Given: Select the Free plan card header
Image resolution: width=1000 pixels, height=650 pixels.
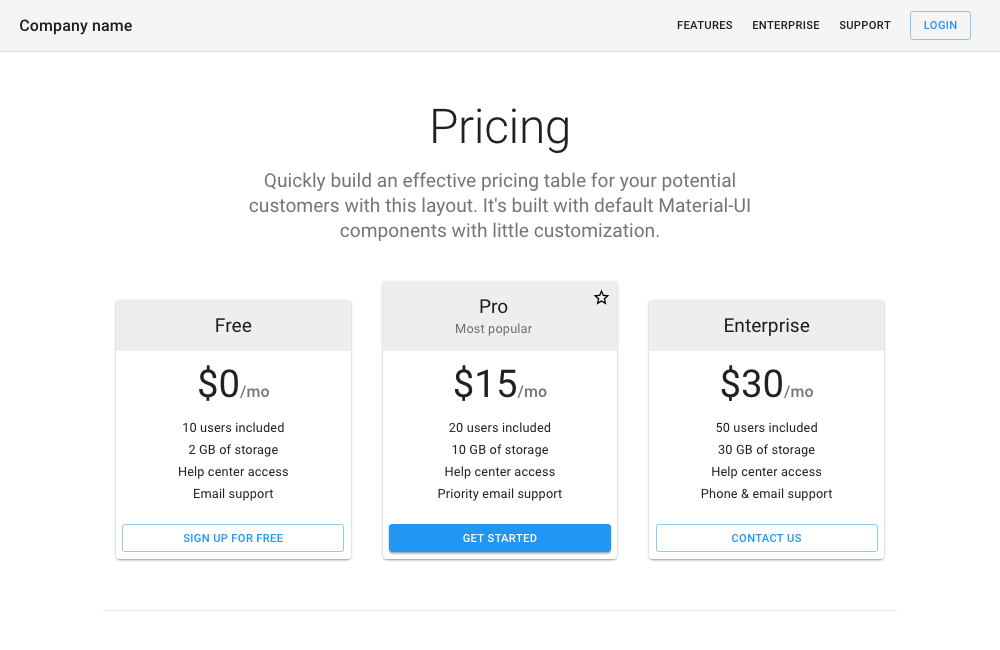Looking at the screenshot, I should 233,326.
